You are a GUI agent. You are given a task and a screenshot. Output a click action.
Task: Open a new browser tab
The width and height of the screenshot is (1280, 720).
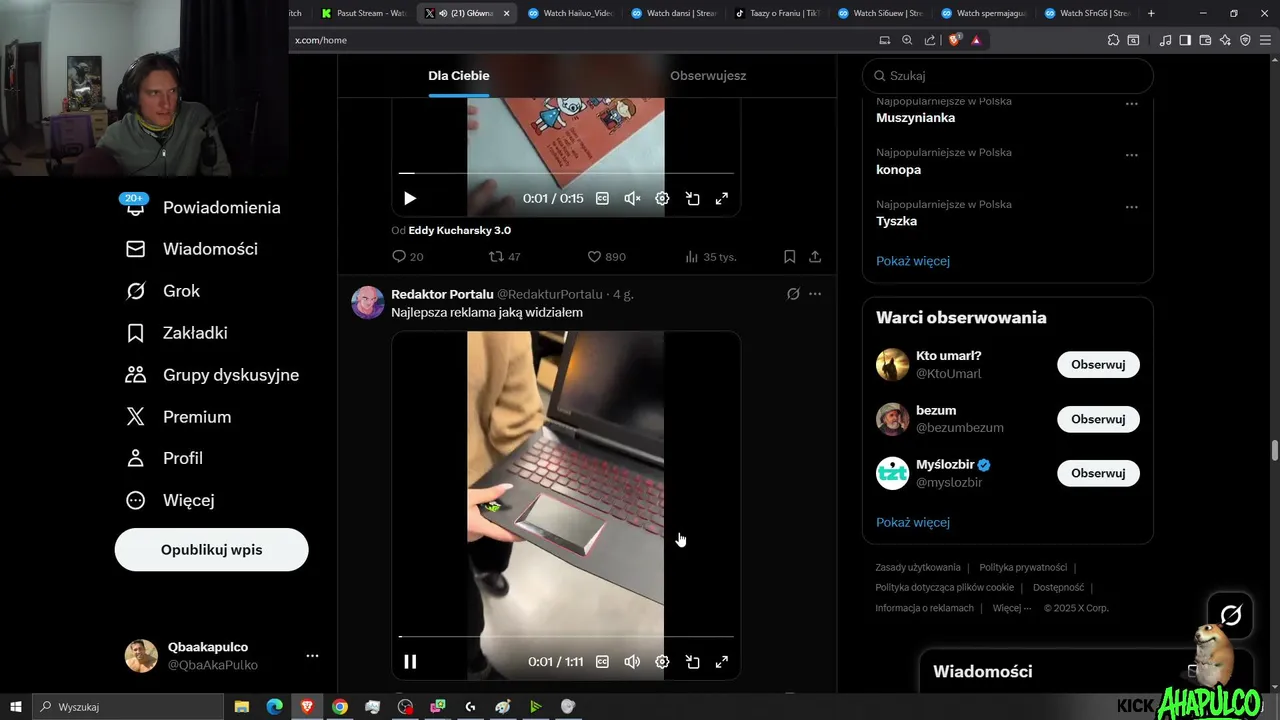click(x=1151, y=13)
